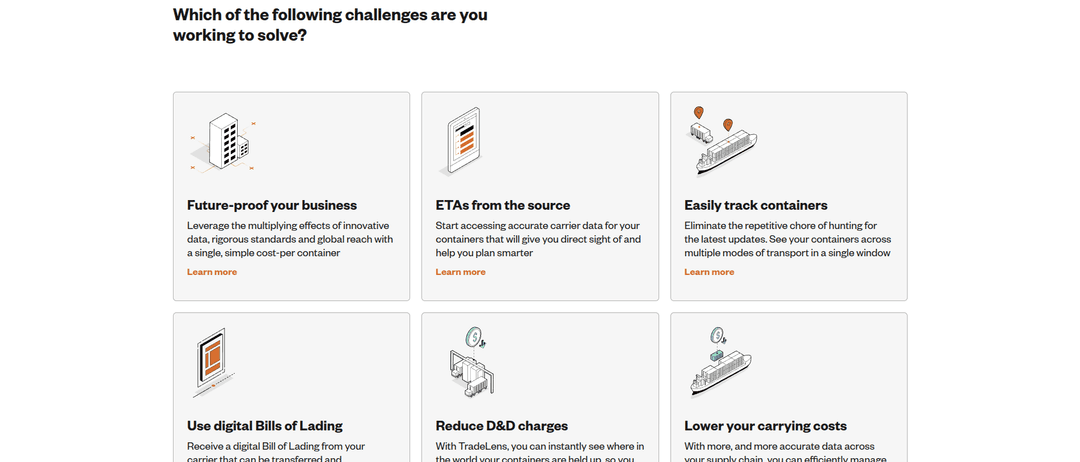Click the office building illustration icon
1080x462 pixels.
coord(222,143)
